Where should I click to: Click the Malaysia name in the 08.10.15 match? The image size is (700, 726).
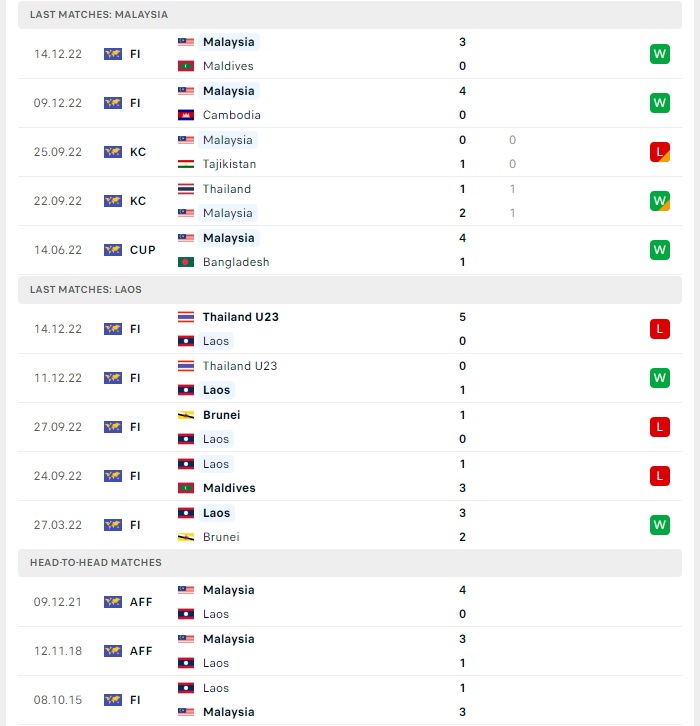click(x=229, y=712)
